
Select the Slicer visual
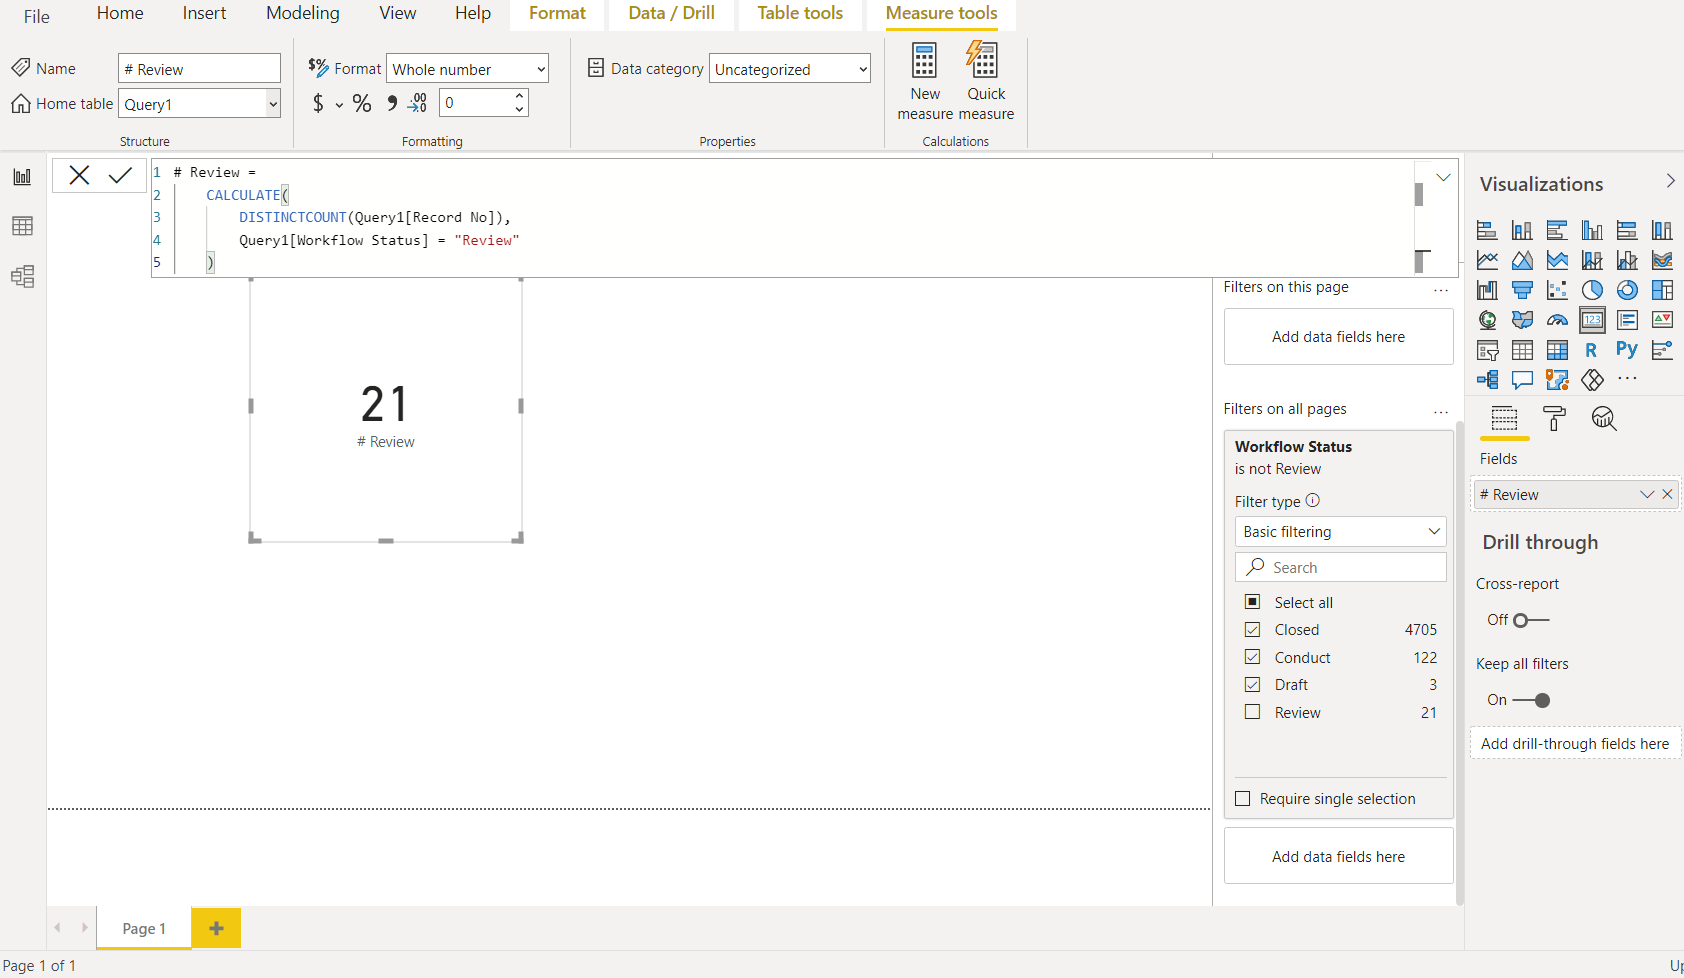1487,350
